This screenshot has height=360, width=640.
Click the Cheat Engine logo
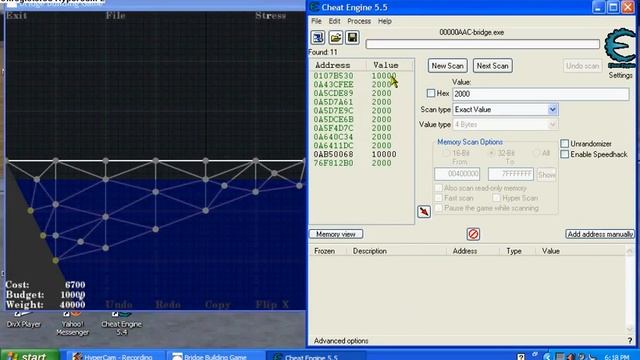(x=620, y=48)
